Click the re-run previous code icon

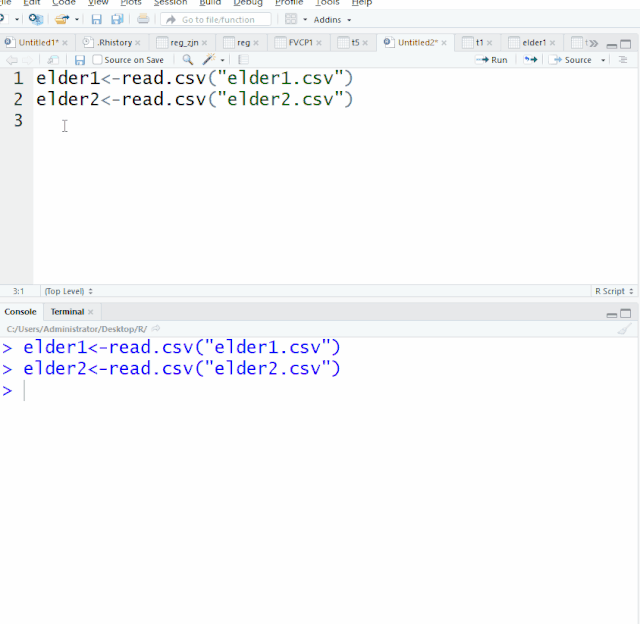(530, 60)
